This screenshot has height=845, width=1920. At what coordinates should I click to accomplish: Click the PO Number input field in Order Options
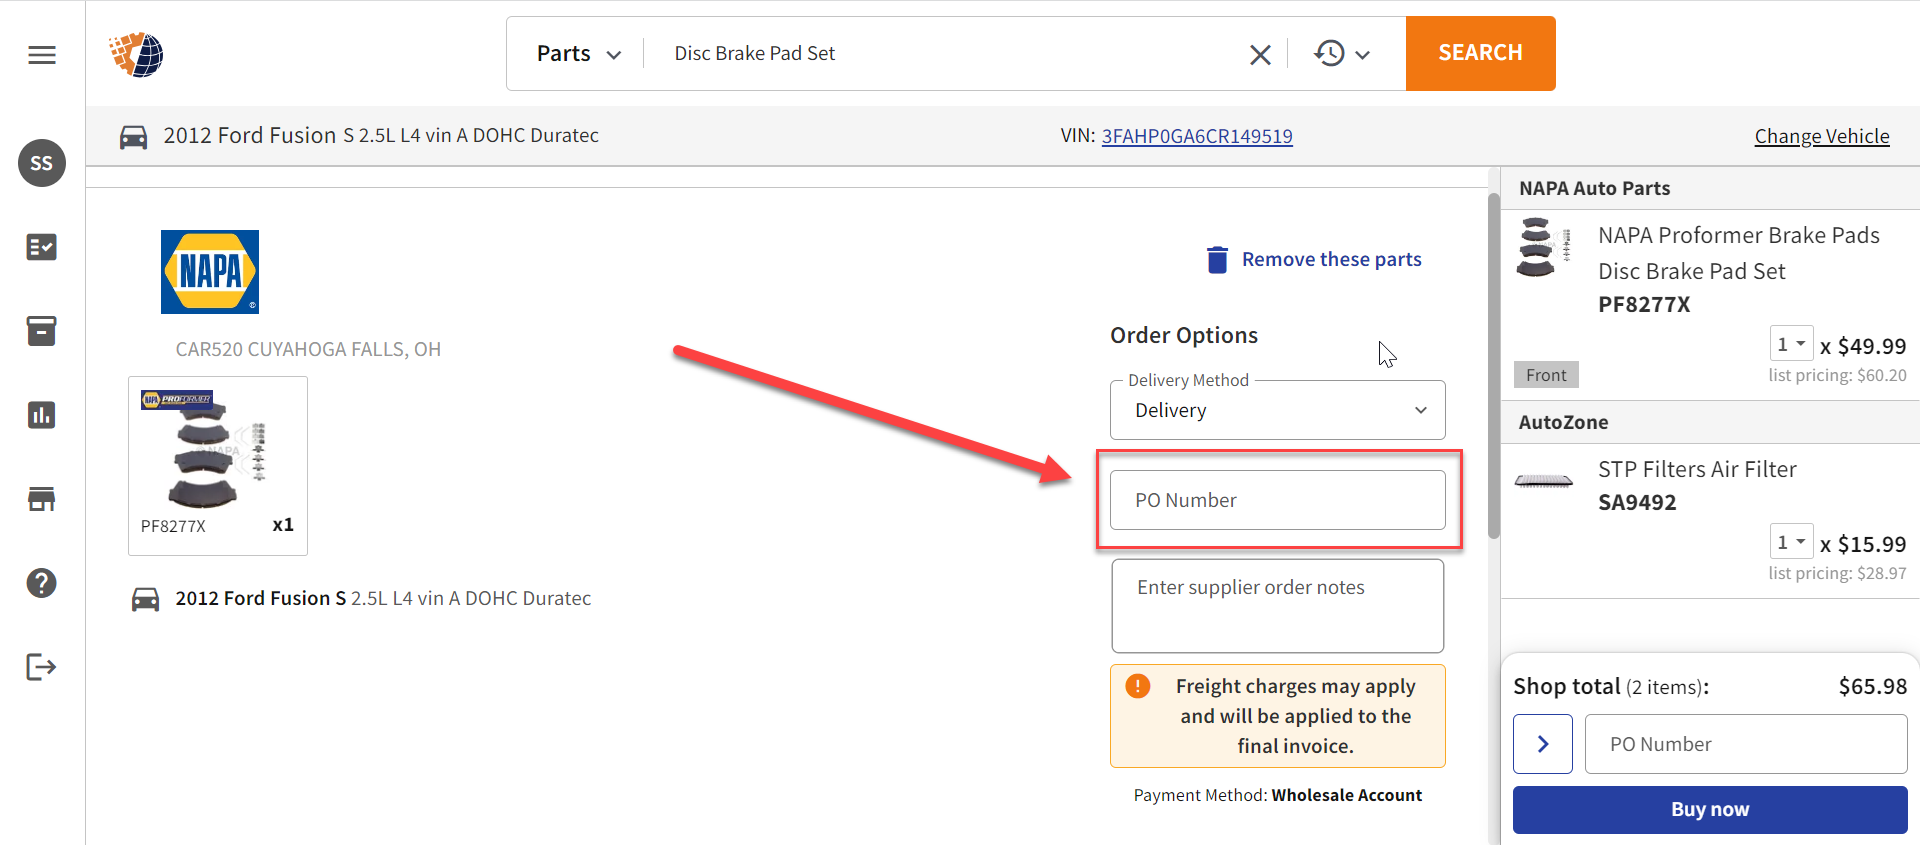pos(1277,500)
